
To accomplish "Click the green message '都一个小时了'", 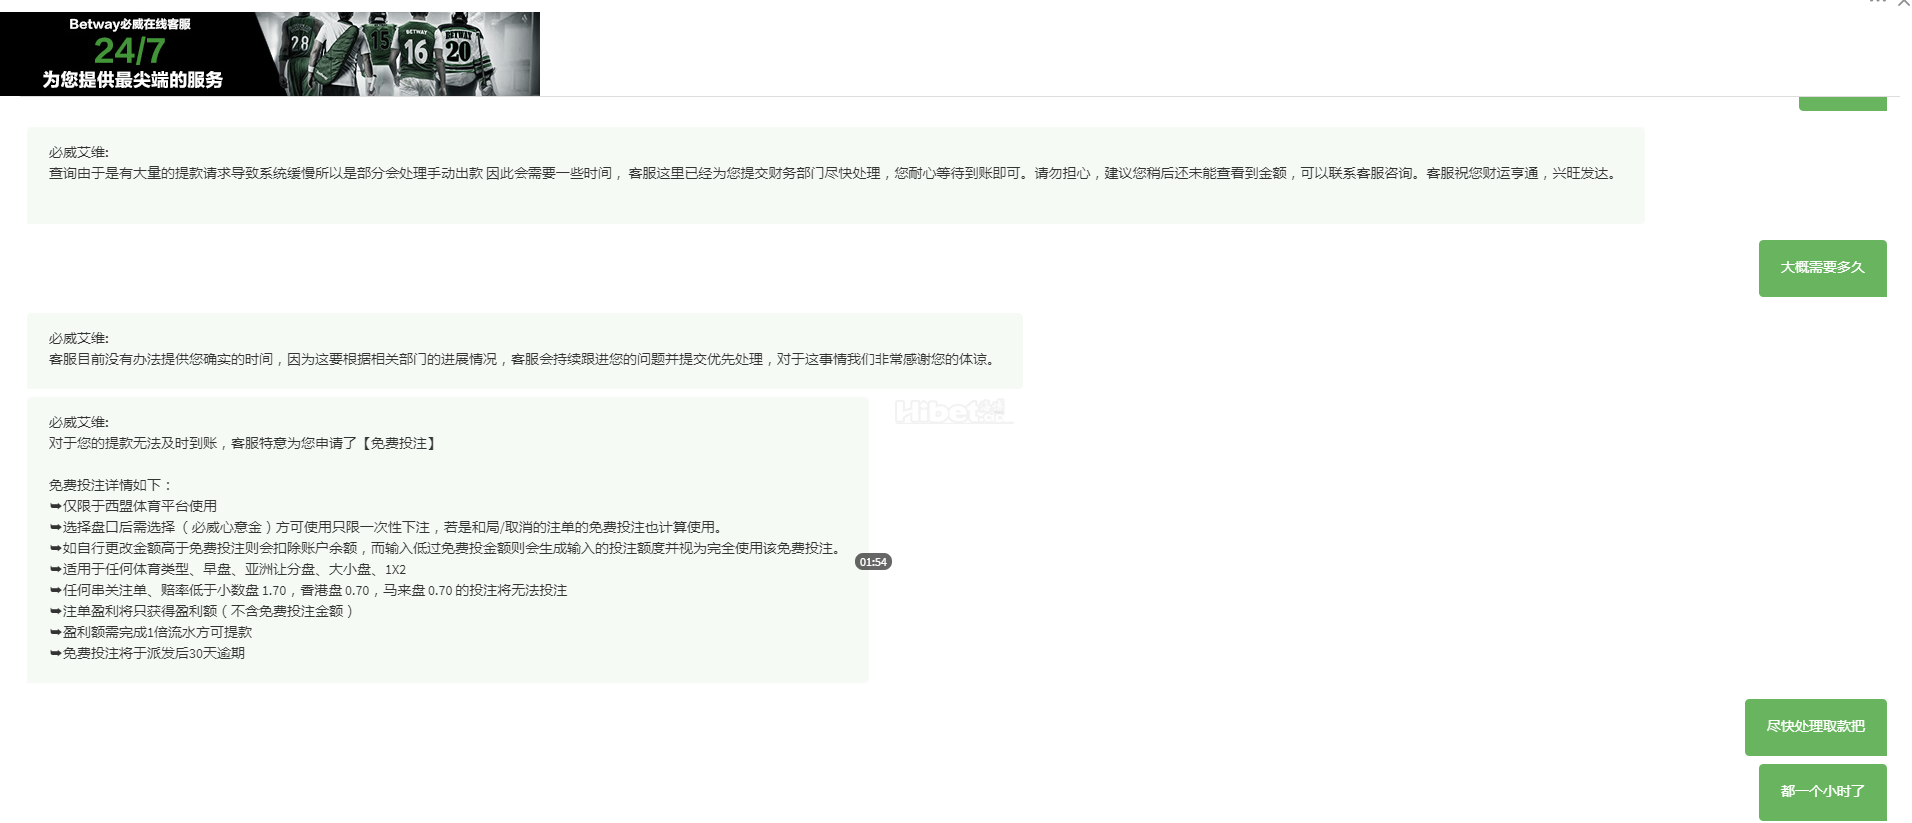I will (x=1822, y=791).
